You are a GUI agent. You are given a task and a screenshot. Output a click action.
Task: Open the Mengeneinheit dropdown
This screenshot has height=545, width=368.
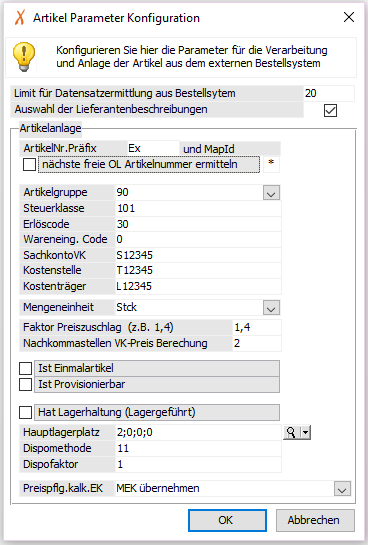pos(271,308)
